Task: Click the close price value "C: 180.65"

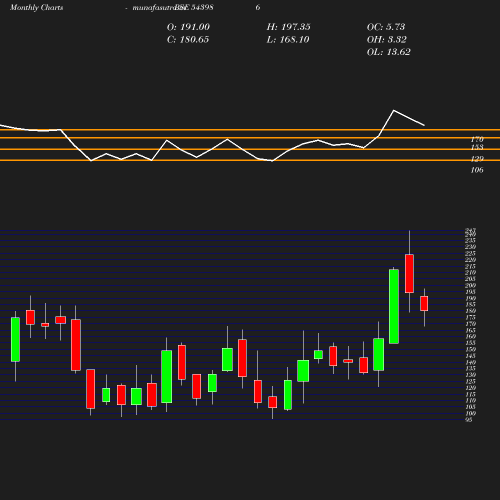Action: (188, 40)
